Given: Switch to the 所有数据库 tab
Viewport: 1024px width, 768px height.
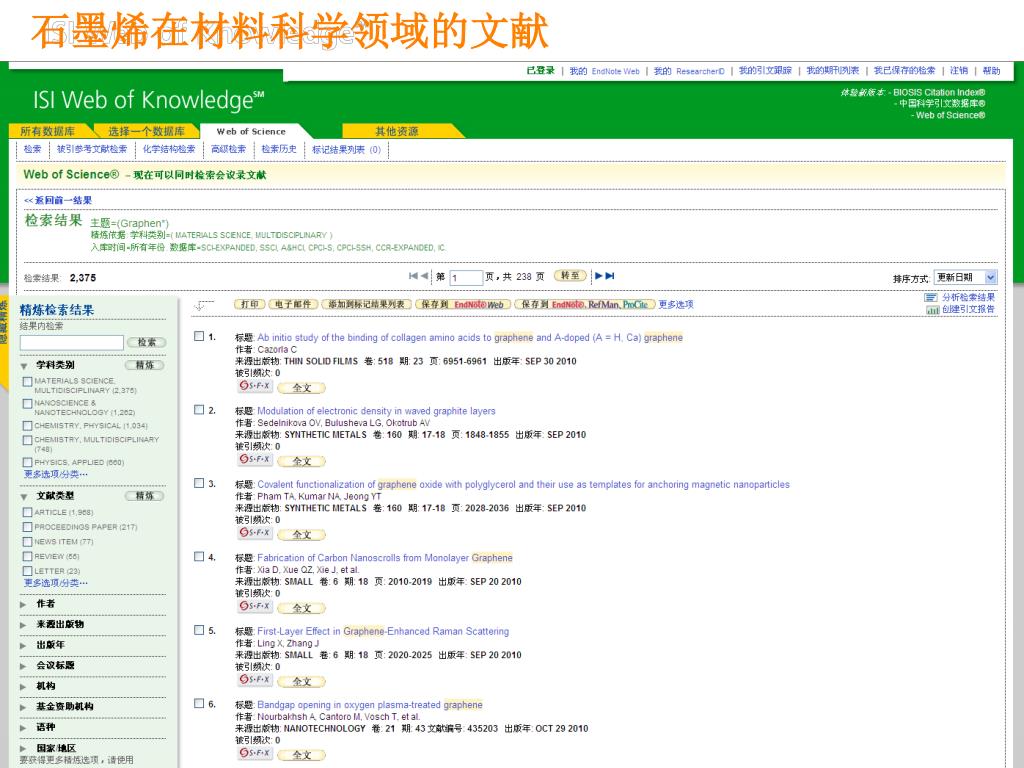Looking at the screenshot, I should (x=48, y=131).
